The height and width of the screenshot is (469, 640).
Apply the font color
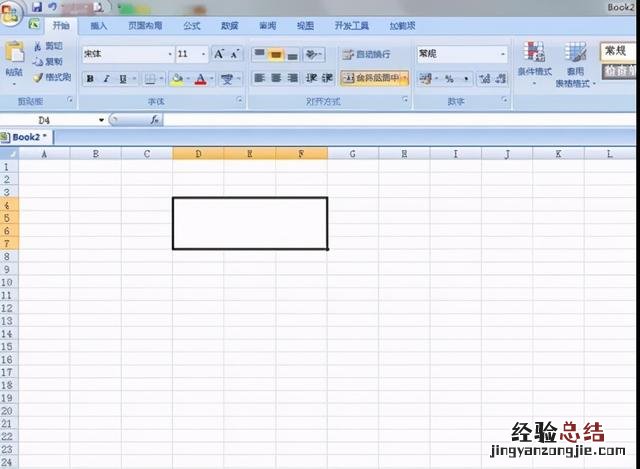[x=200, y=79]
